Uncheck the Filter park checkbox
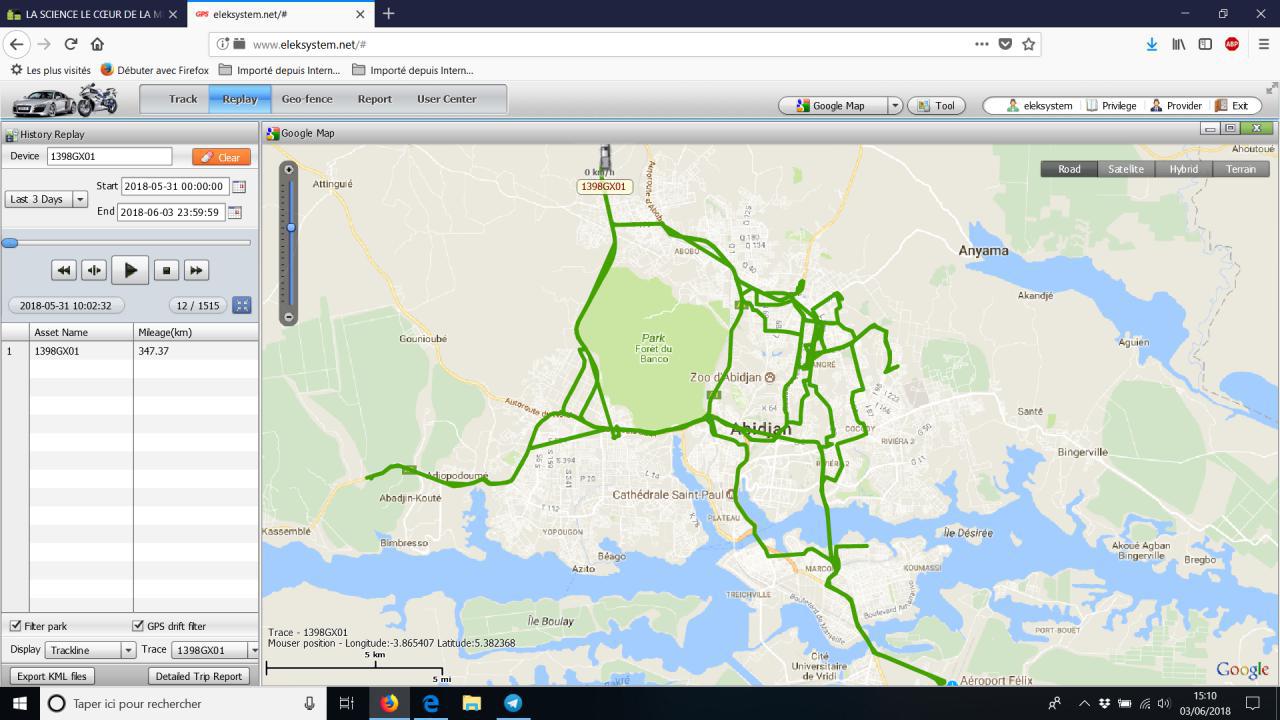Viewport: 1280px width, 720px height. [x=15, y=626]
